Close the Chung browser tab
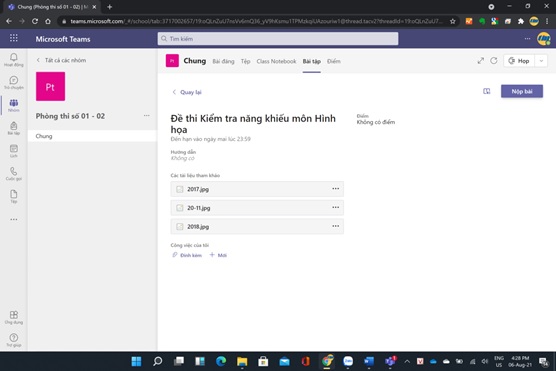Viewport: 556px width, 371px height. [94, 7]
